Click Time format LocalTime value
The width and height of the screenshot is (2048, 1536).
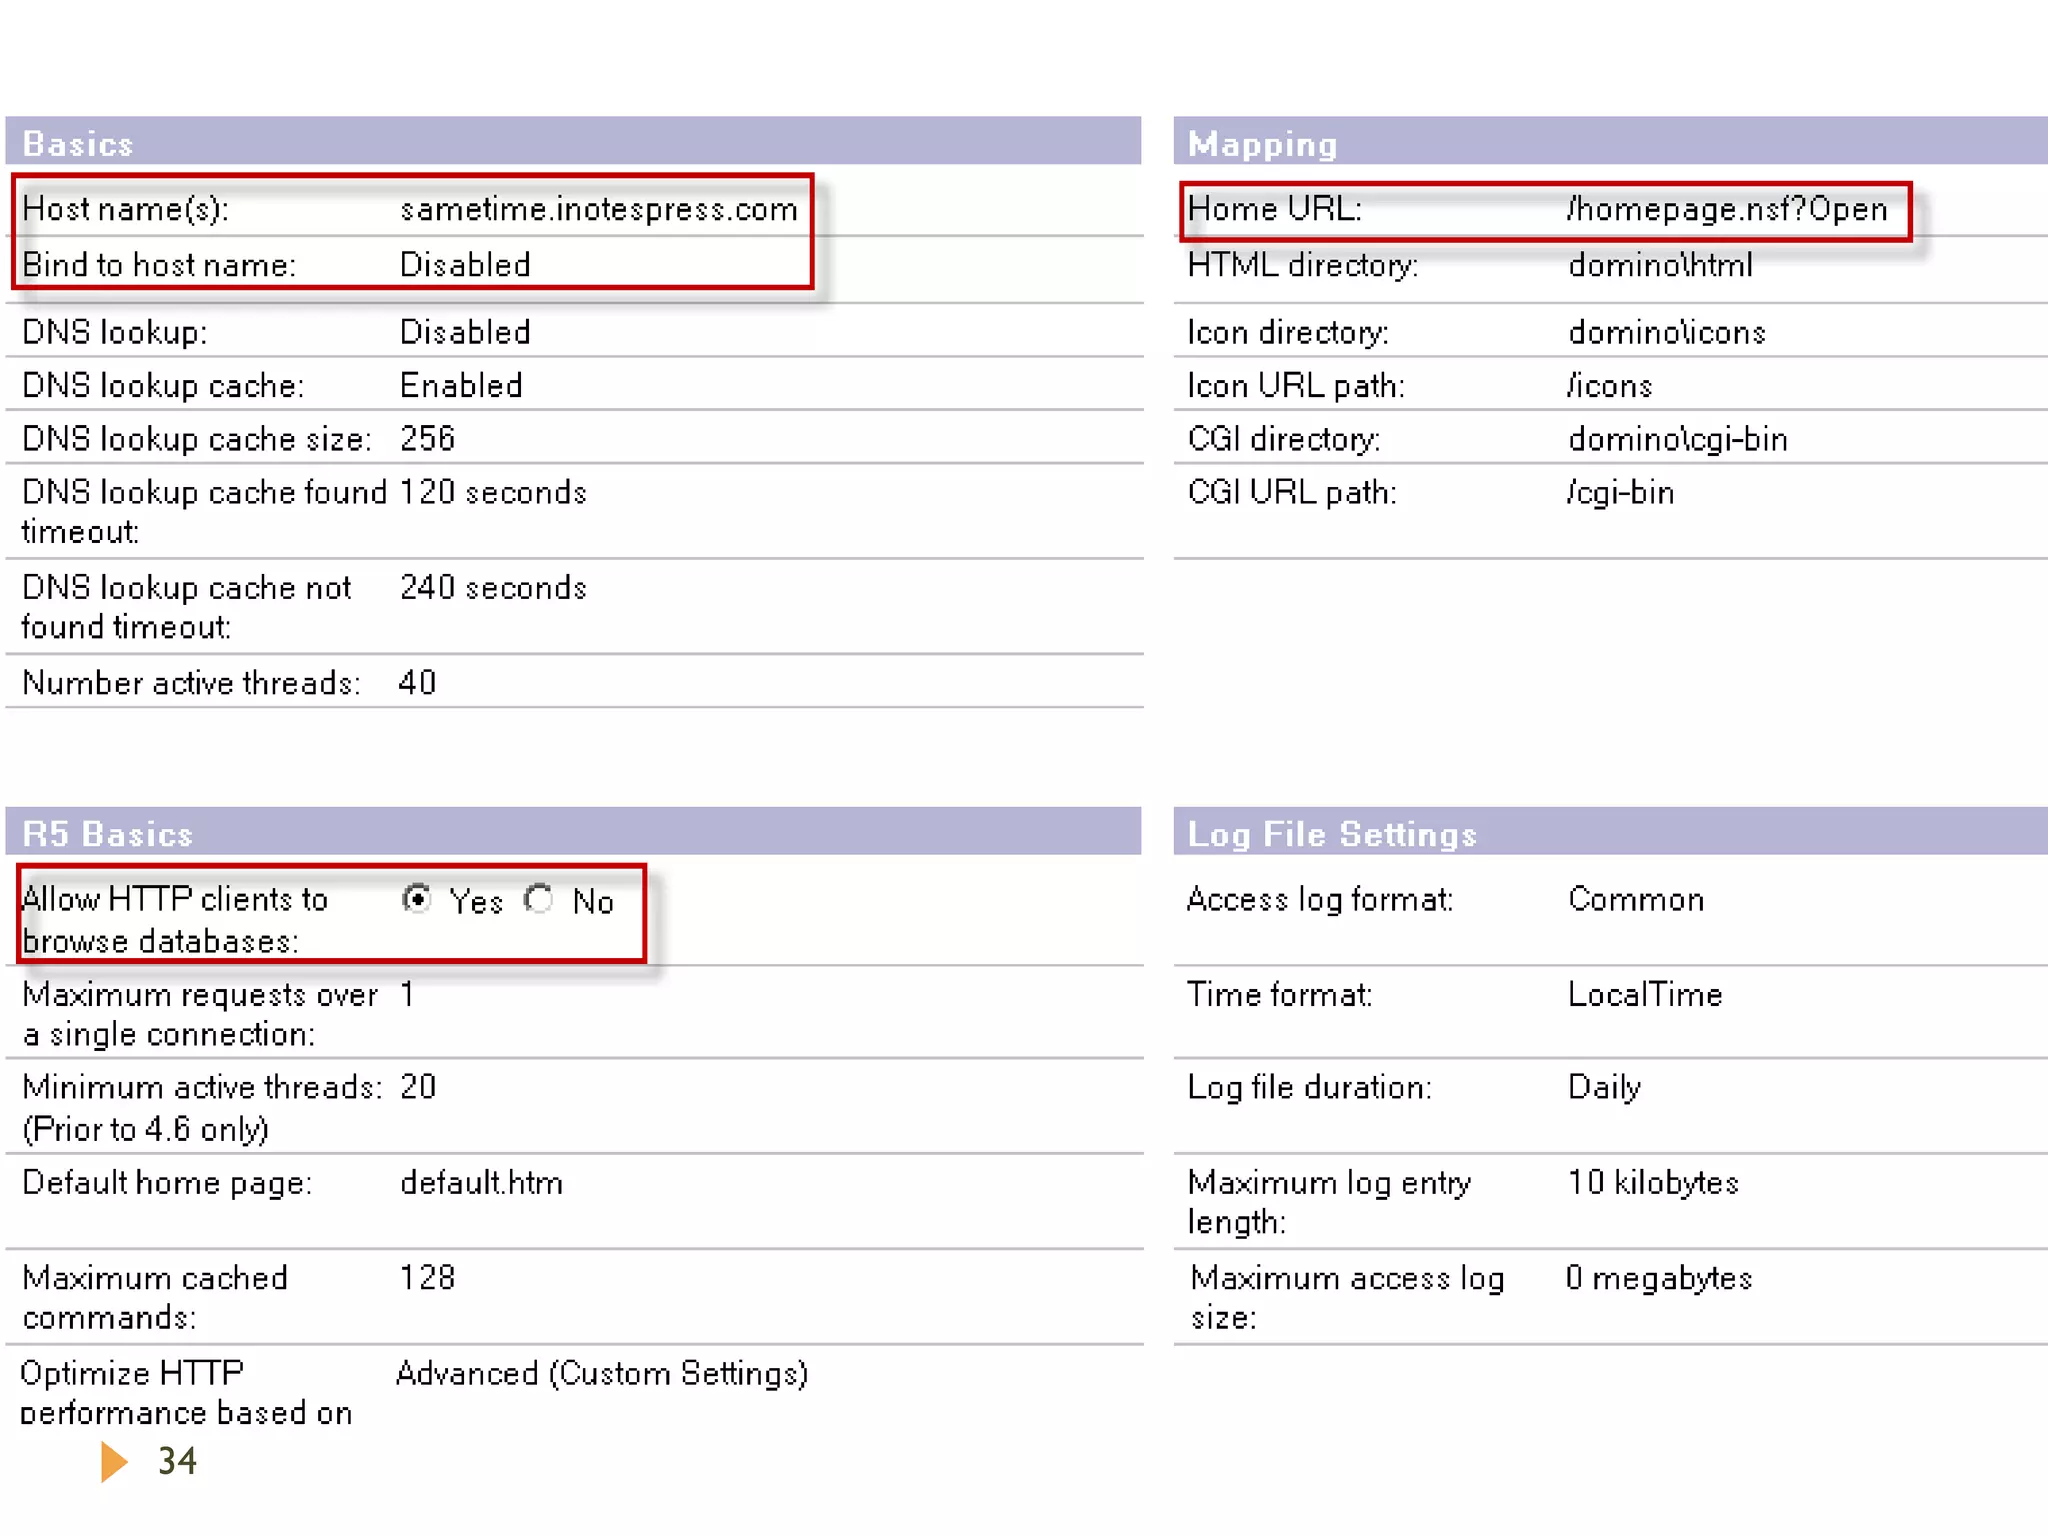click(1644, 994)
